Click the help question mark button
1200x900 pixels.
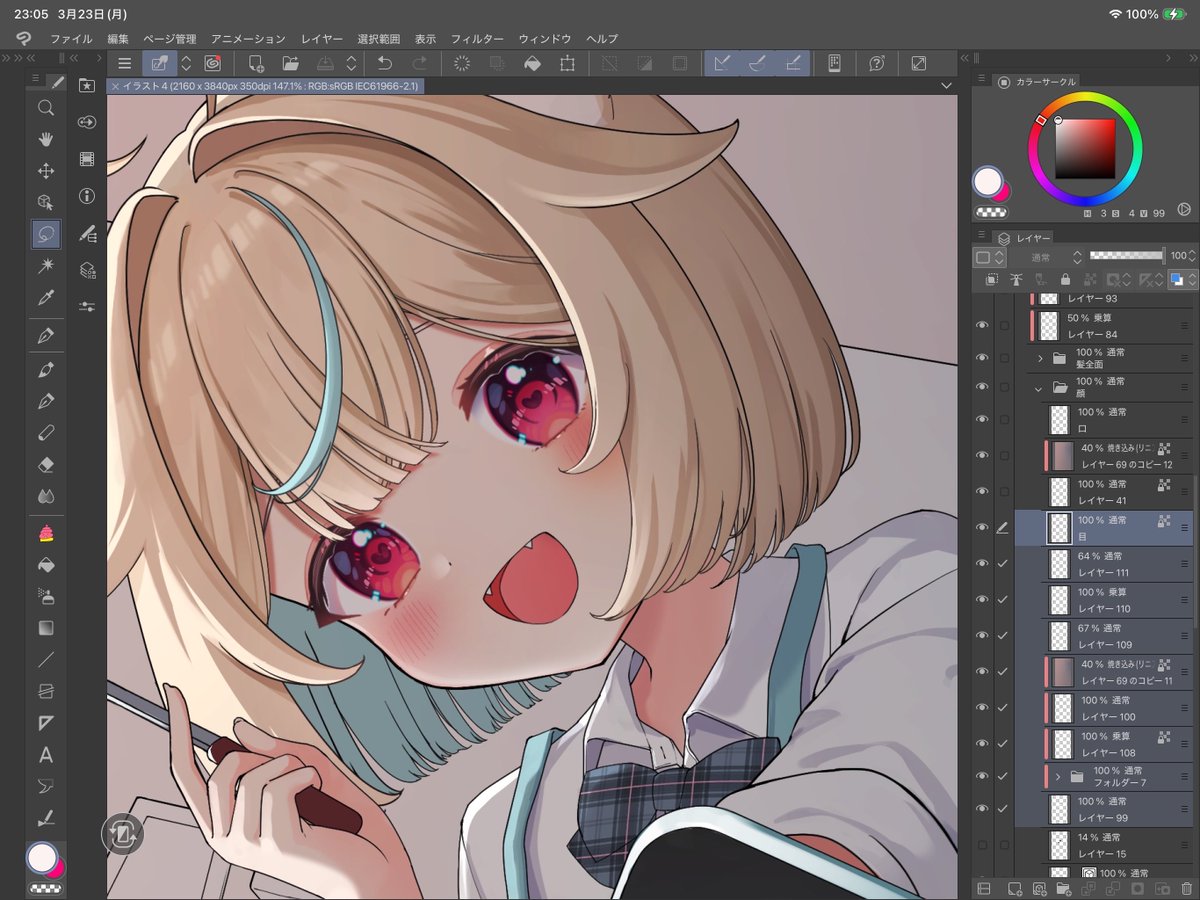[878, 62]
